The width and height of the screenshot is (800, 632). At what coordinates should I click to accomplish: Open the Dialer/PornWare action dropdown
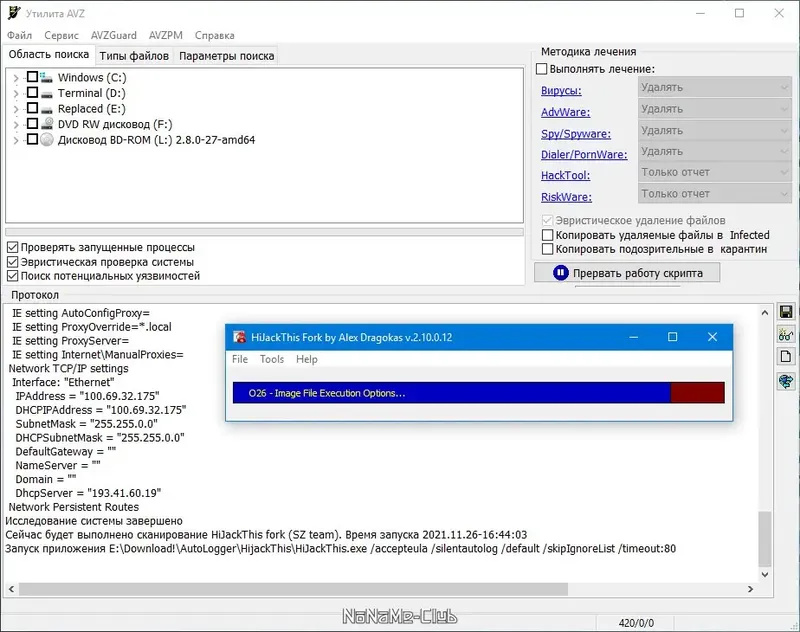714,151
